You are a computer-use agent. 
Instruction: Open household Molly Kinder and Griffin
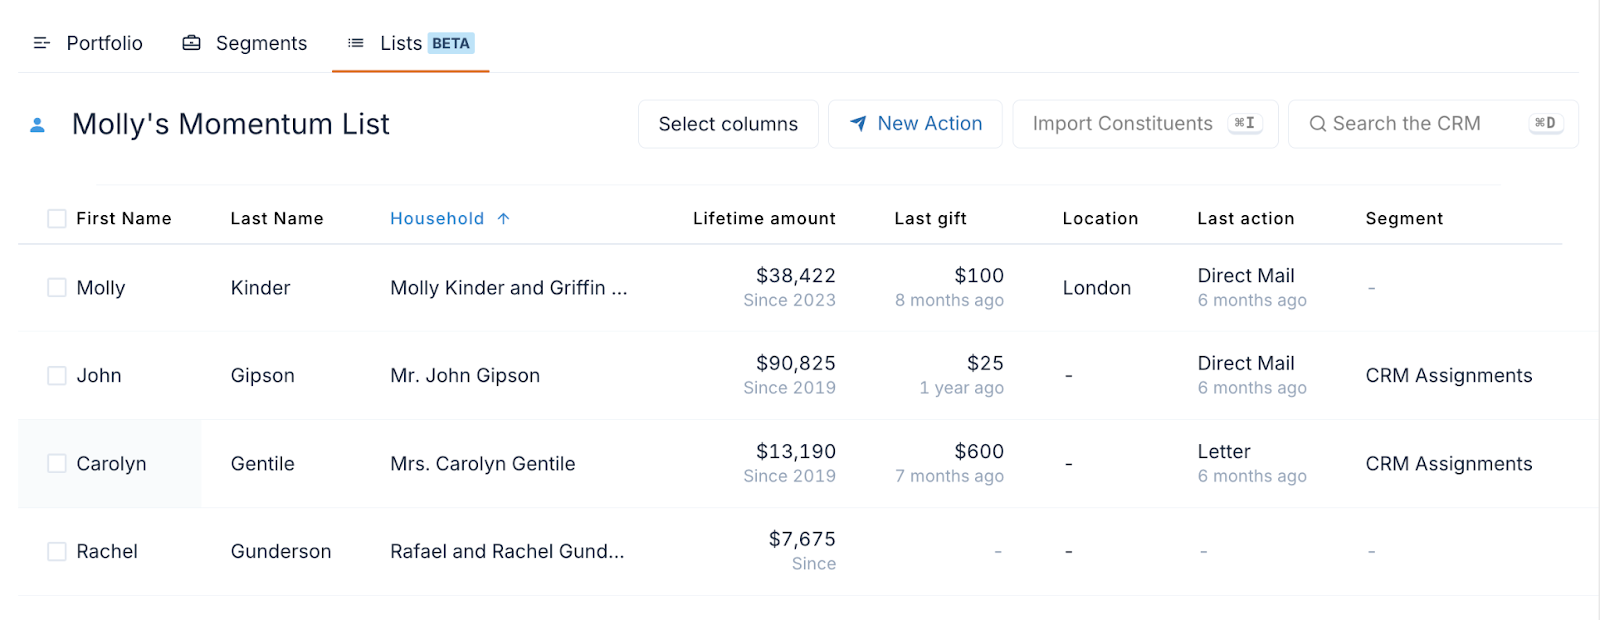tap(508, 288)
